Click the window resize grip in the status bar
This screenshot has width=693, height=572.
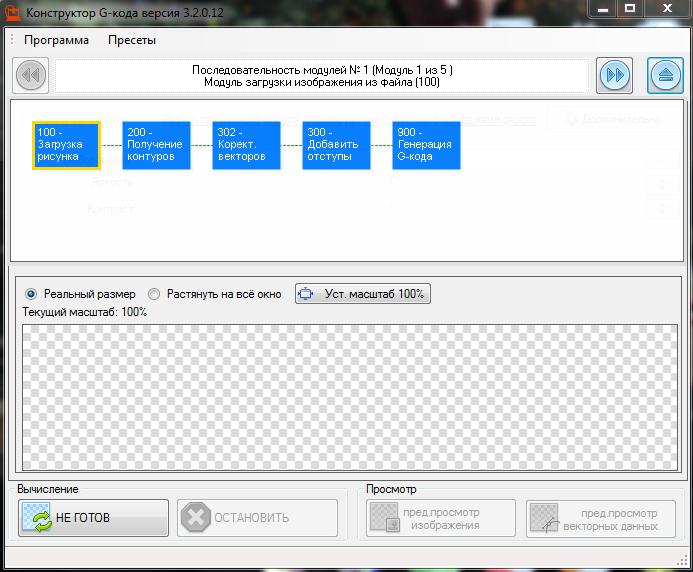[x=682, y=560]
